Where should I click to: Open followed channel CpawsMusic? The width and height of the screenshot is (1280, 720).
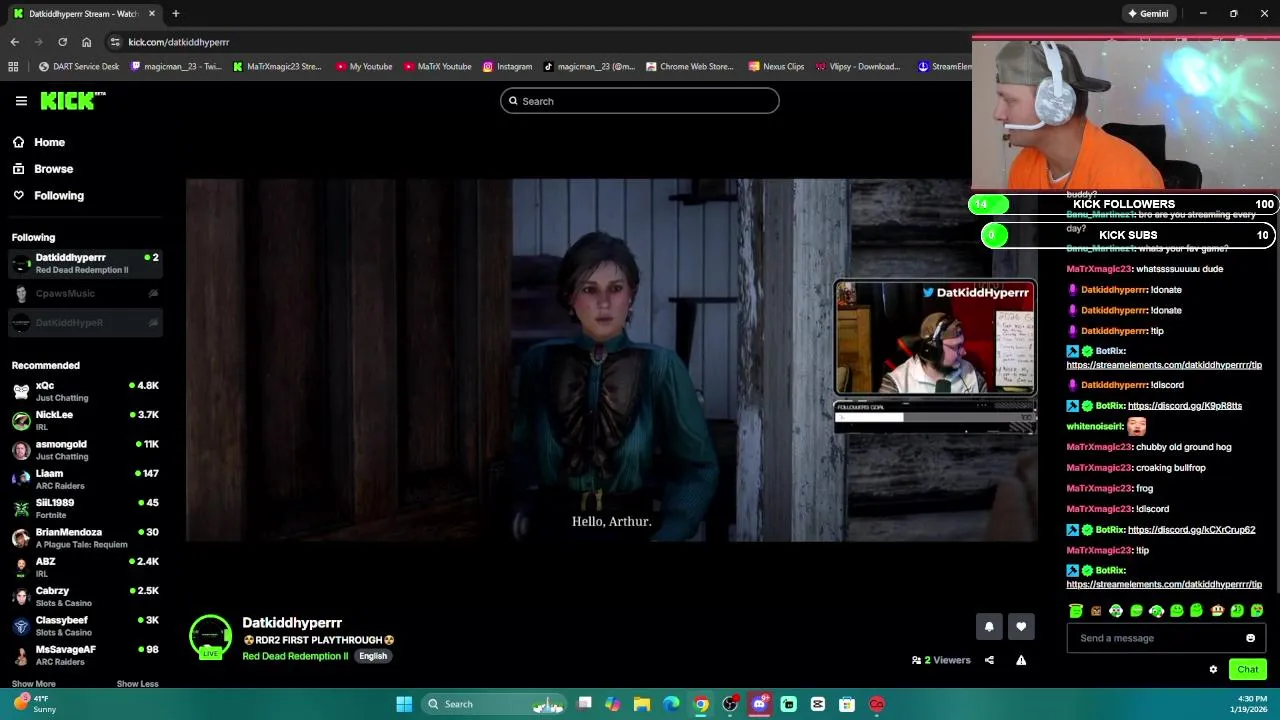85,293
